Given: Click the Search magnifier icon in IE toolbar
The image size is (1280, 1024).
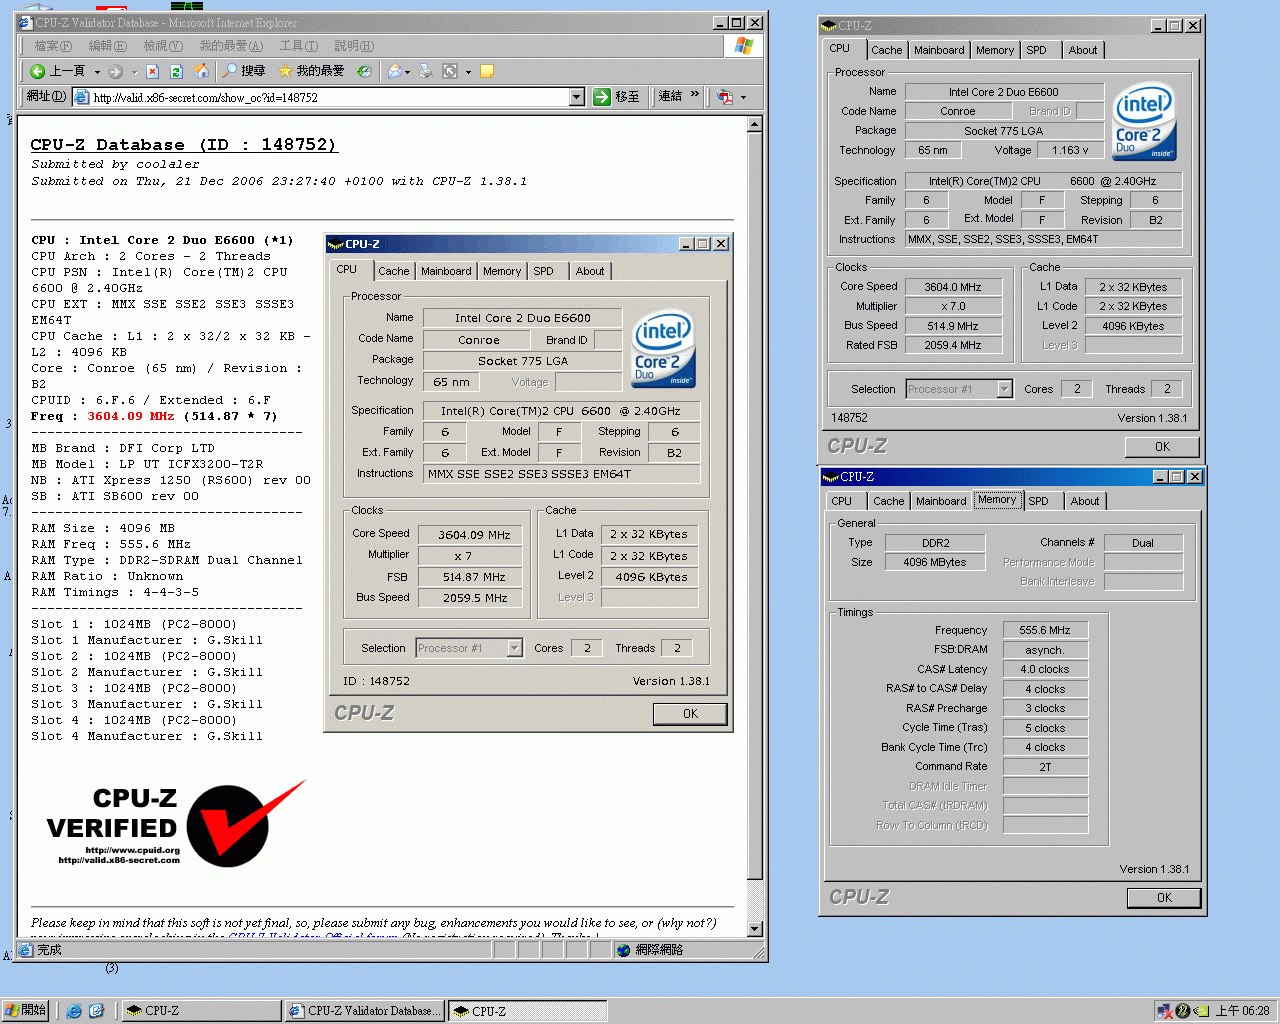Looking at the screenshot, I should [230, 71].
